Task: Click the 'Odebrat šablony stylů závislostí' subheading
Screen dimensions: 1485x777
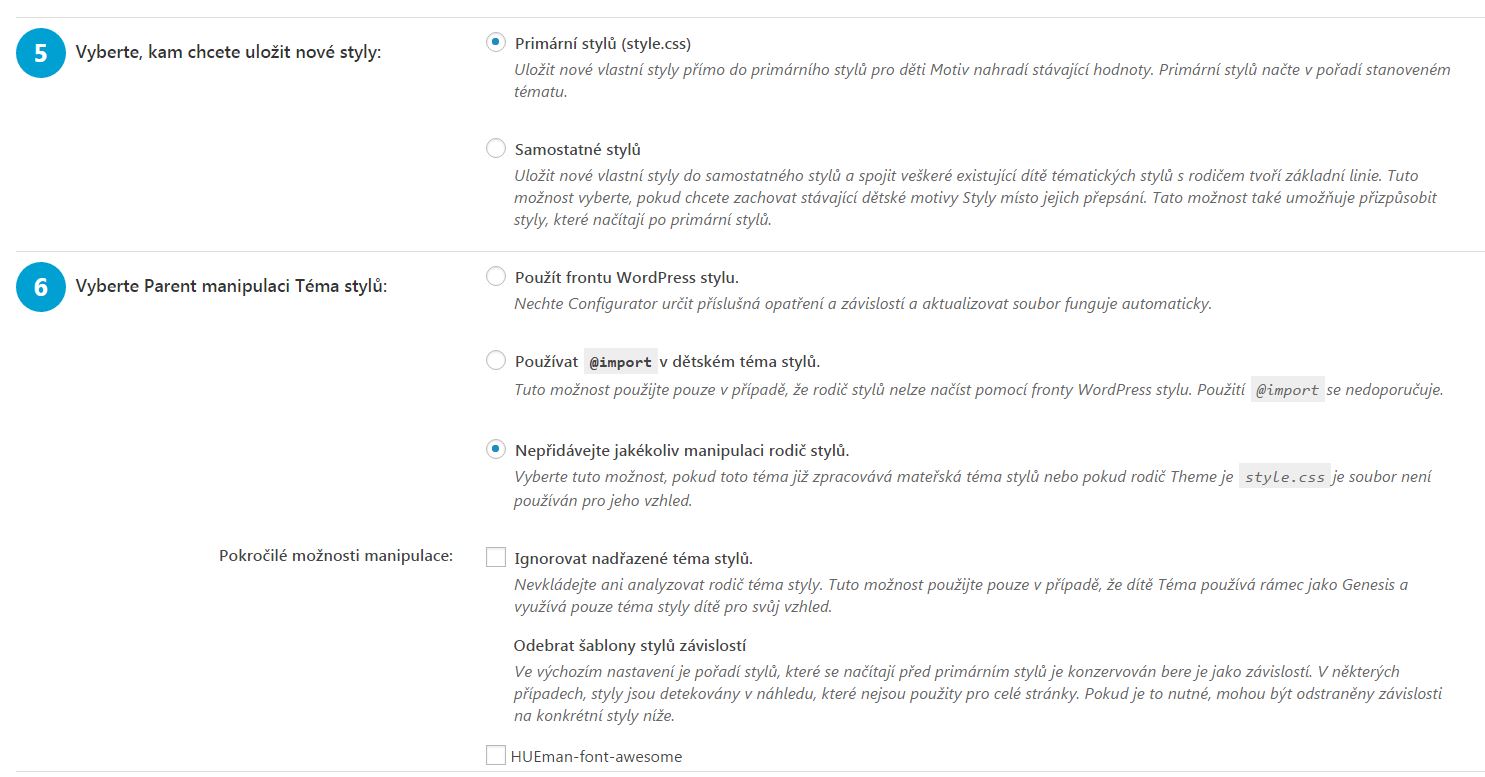Action: [630, 645]
